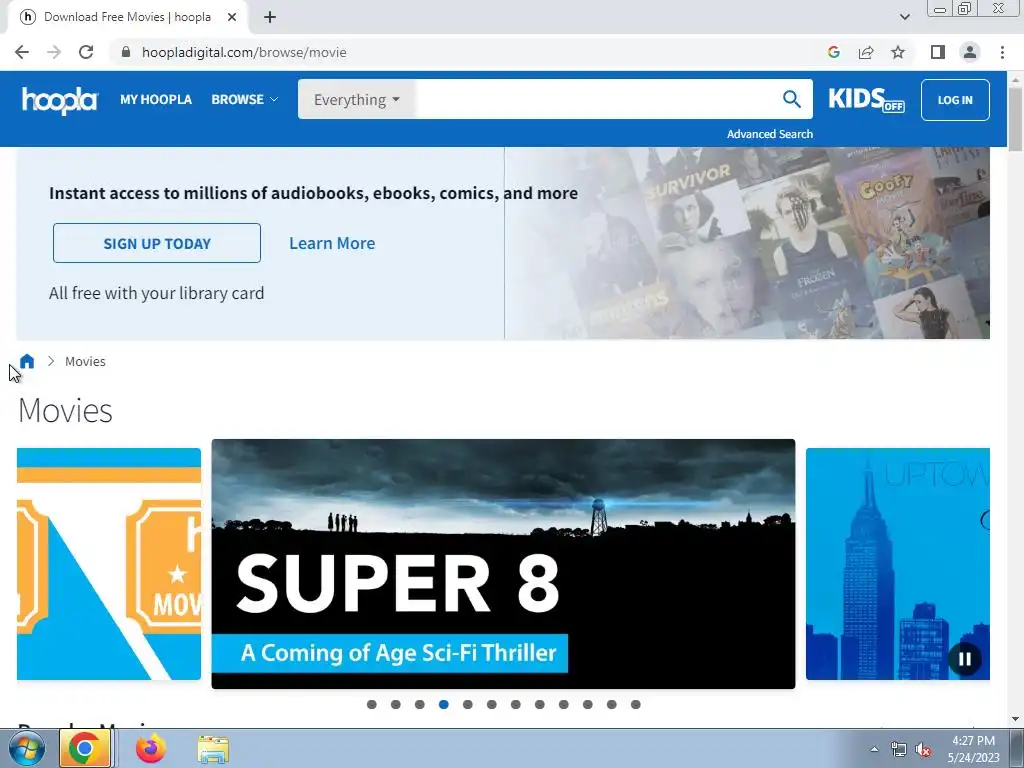Click the muted volume tray icon
The width and height of the screenshot is (1024, 768).
(923, 750)
